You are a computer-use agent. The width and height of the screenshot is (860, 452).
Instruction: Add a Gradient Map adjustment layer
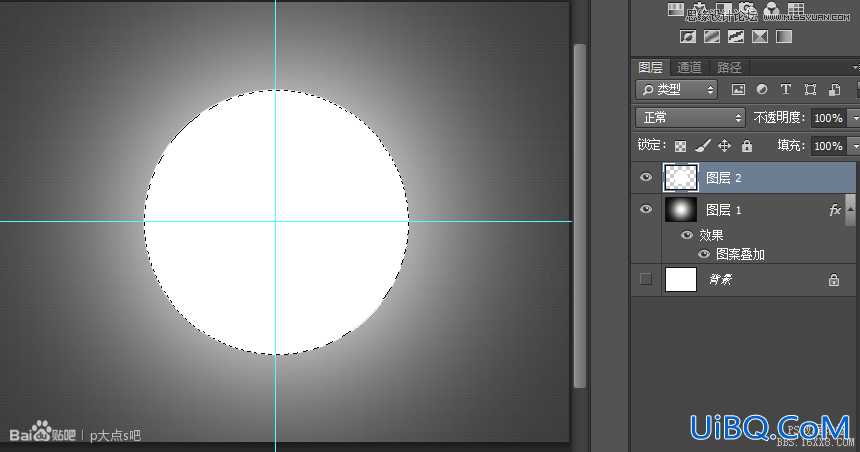(x=784, y=37)
